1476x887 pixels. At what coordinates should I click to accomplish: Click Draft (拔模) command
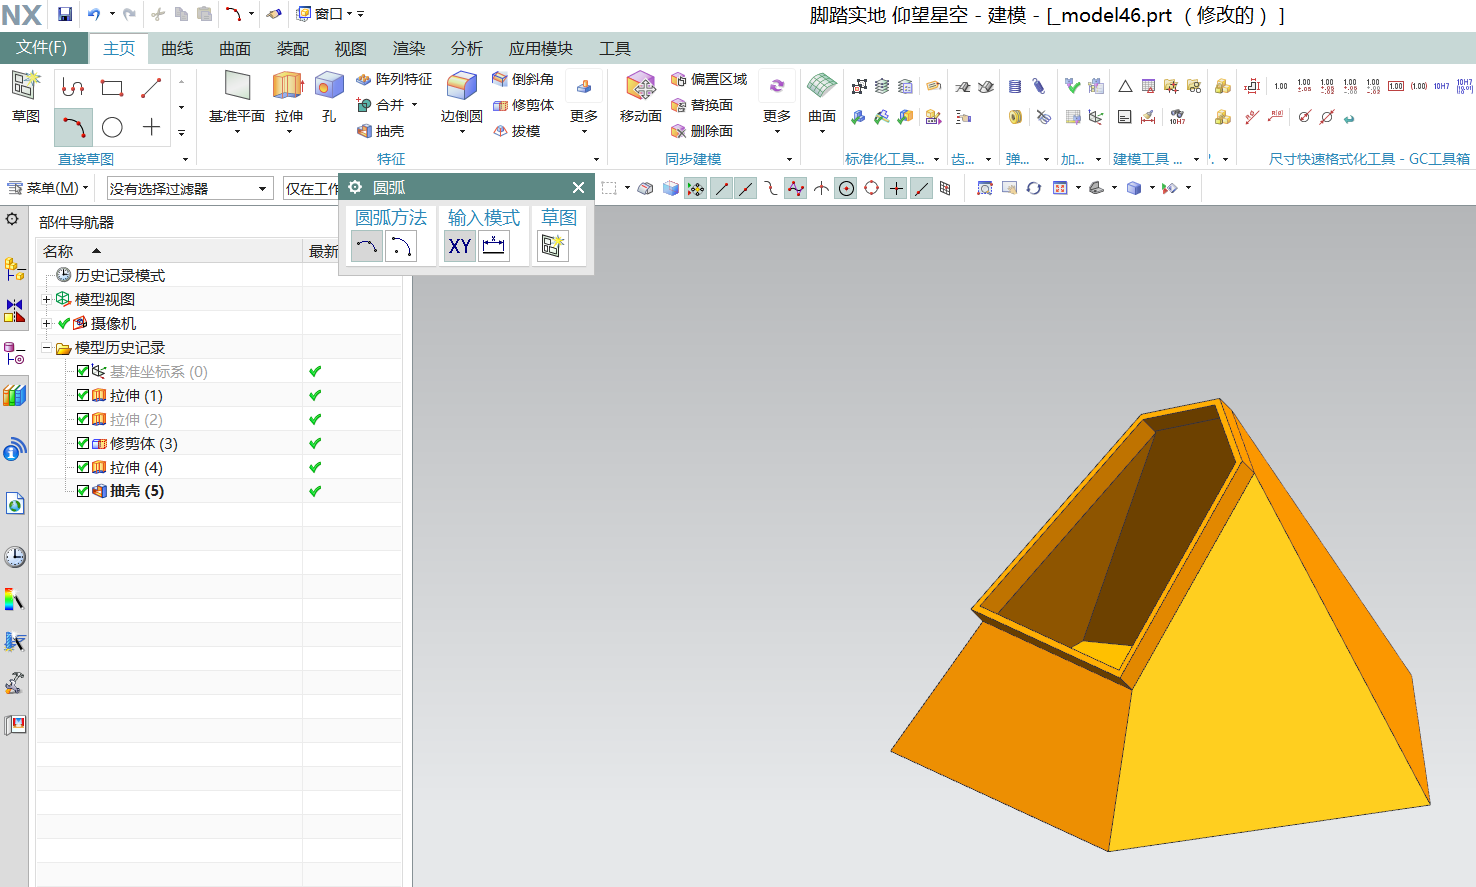(x=516, y=131)
